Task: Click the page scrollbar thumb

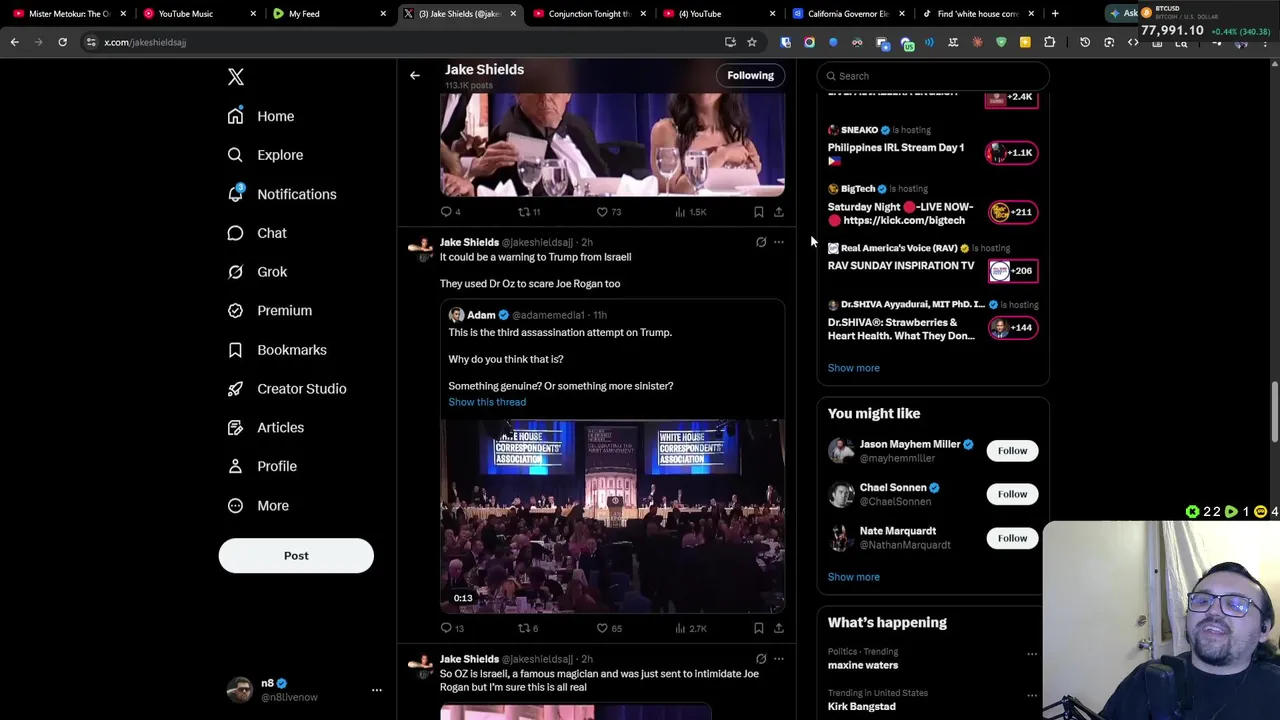Action: 1274,411
